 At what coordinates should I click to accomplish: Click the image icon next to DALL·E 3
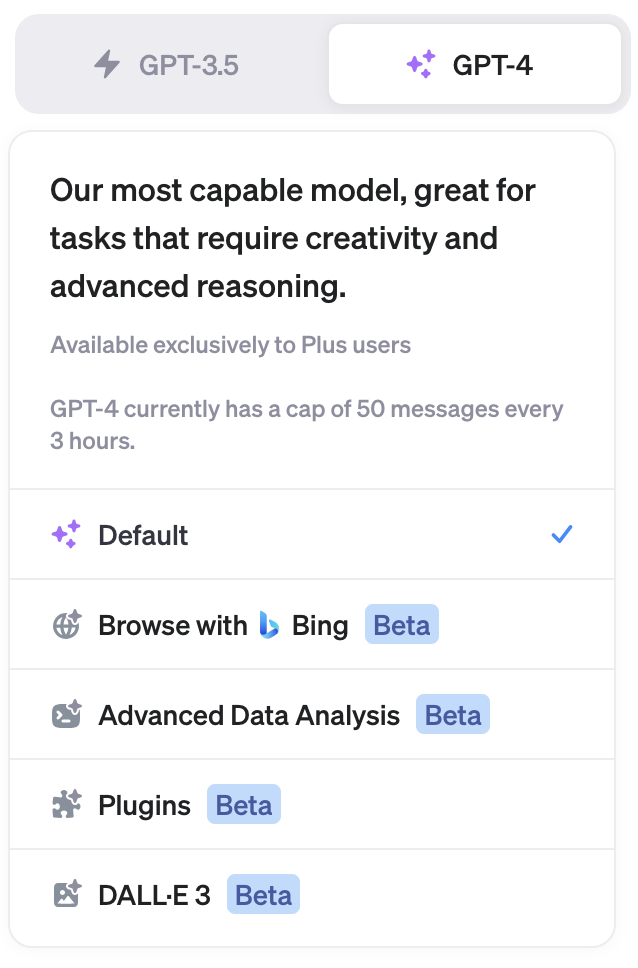[x=65, y=894]
